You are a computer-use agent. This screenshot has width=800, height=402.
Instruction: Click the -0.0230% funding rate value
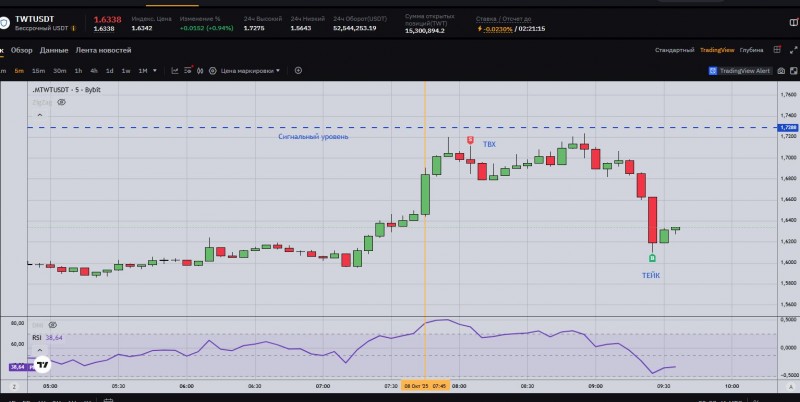pyautogui.click(x=498, y=29)
